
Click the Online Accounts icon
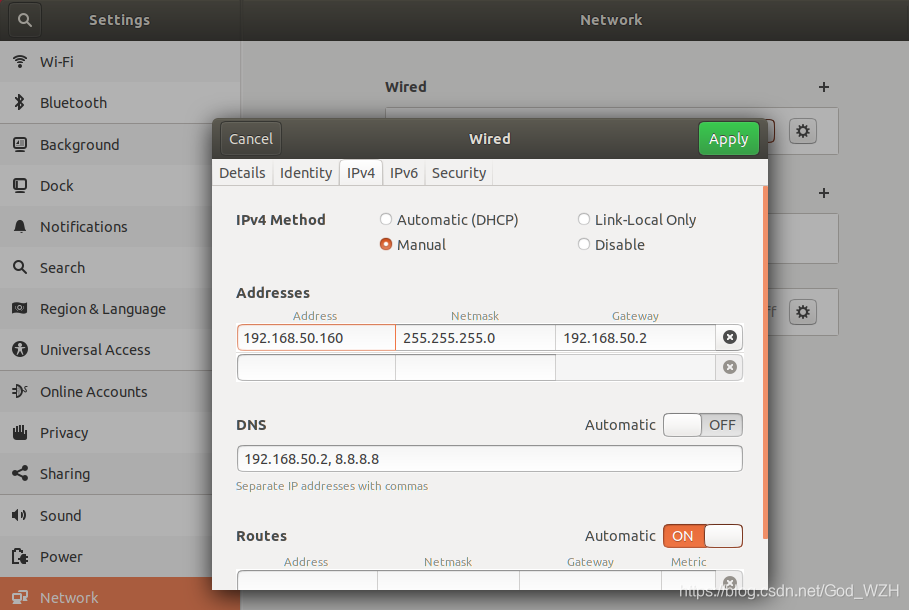click(x=20, y=391)
